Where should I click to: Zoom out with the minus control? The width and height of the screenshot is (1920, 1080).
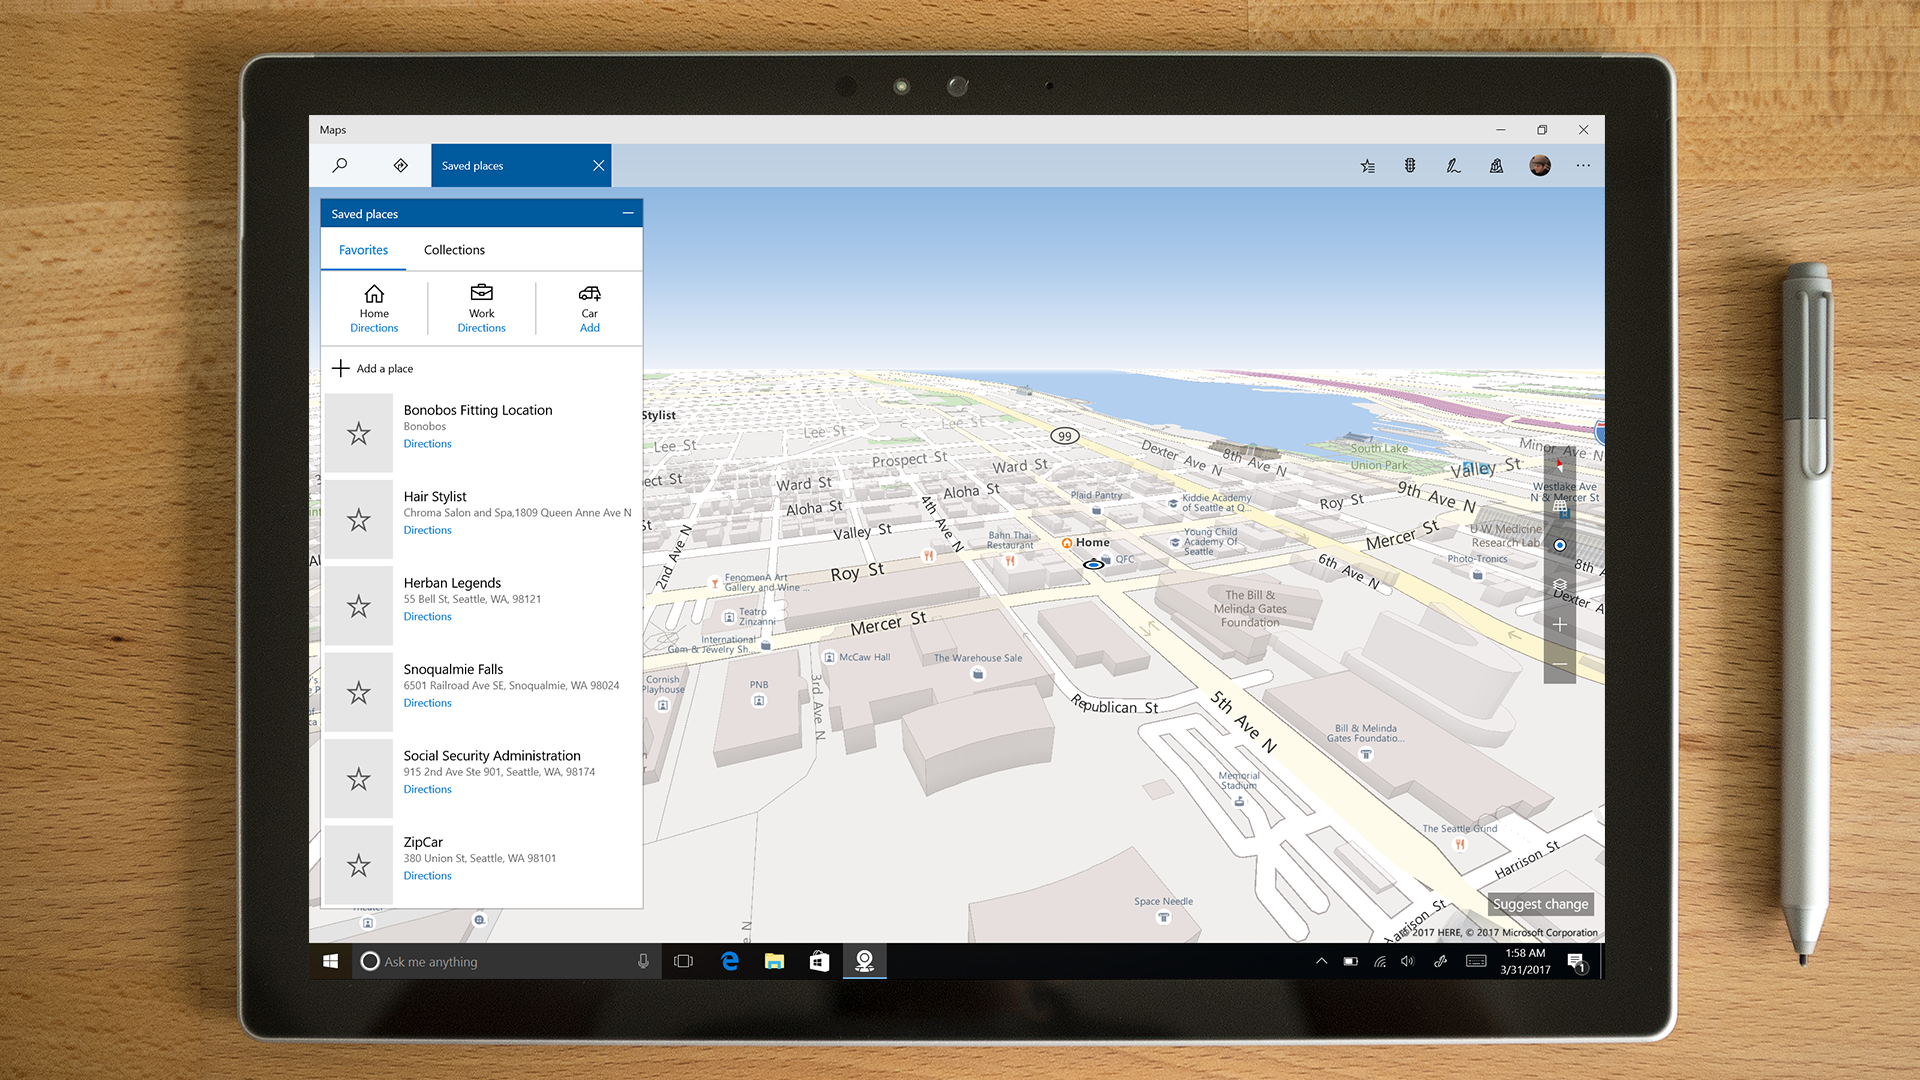point(1559,664)
